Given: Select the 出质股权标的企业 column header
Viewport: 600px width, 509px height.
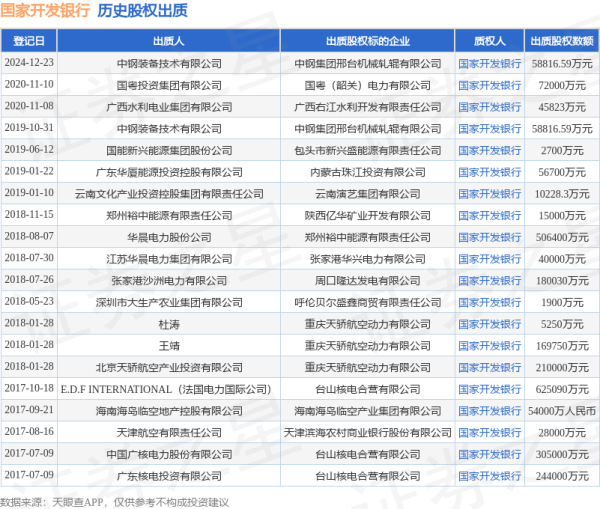Looking at the screenshot, I should pos(368,41).
